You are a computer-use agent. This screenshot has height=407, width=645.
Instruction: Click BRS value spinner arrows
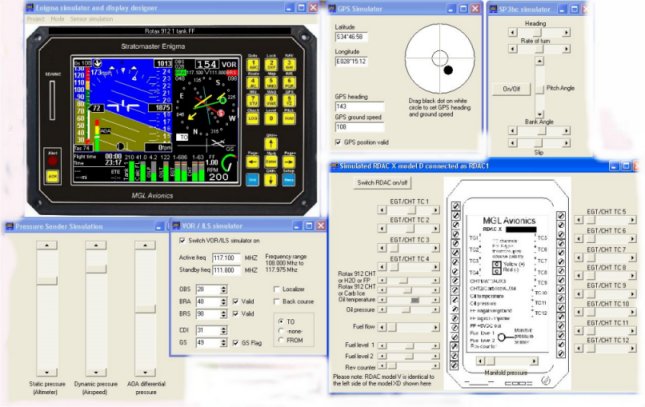coord(223,314)
